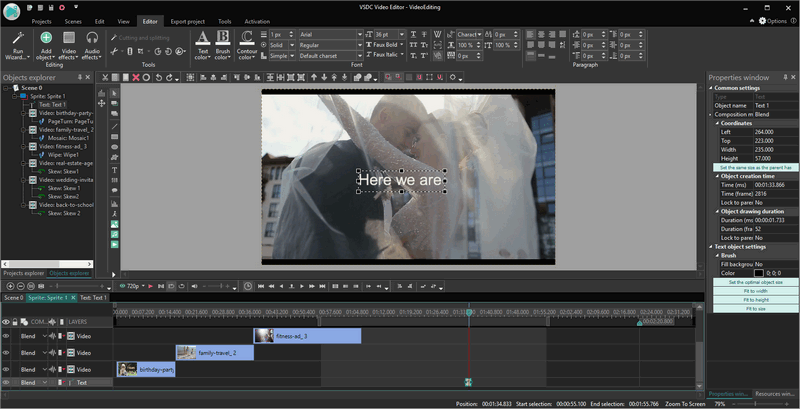Click the cut scissors icon in editing toolbar
800x409 pixels.
[105, 78]
